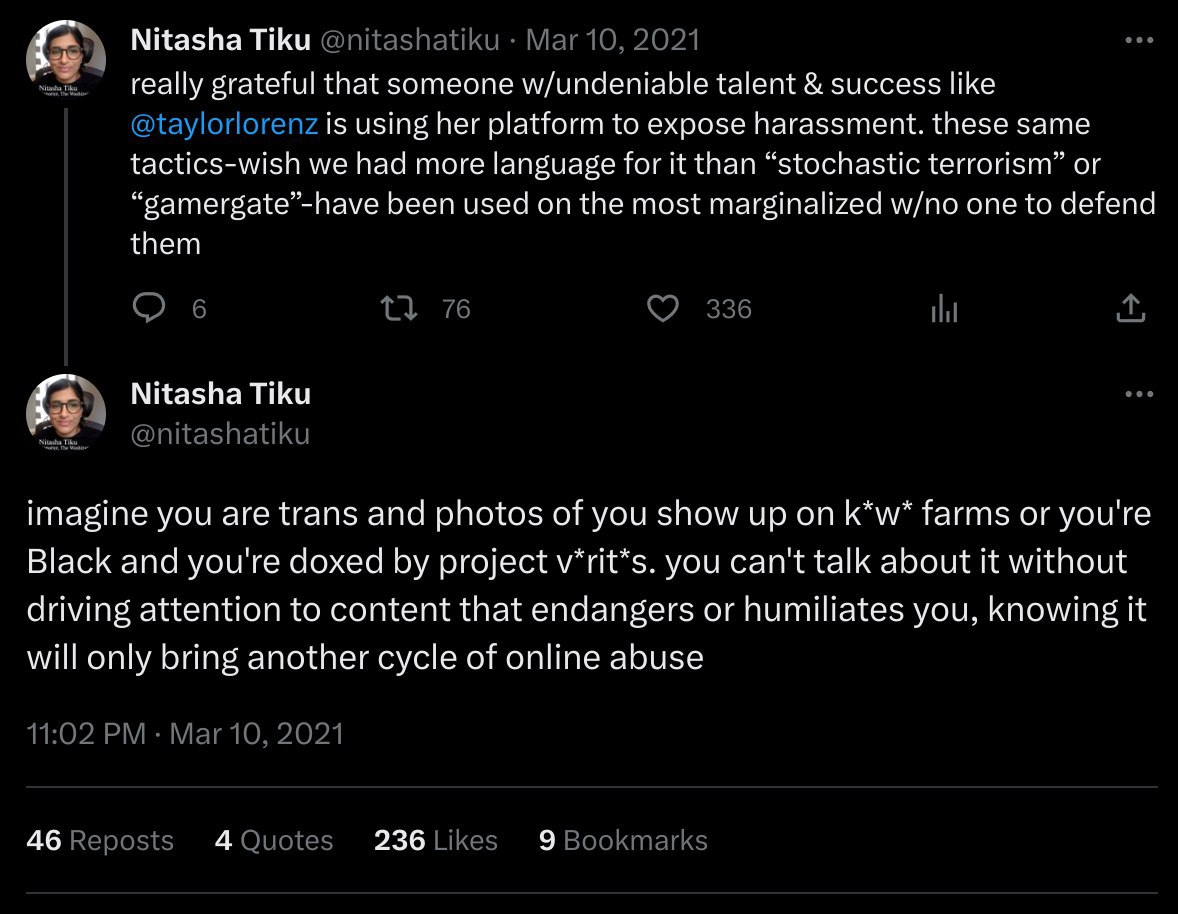Open more options on the first tweet

pos(1139,41)
